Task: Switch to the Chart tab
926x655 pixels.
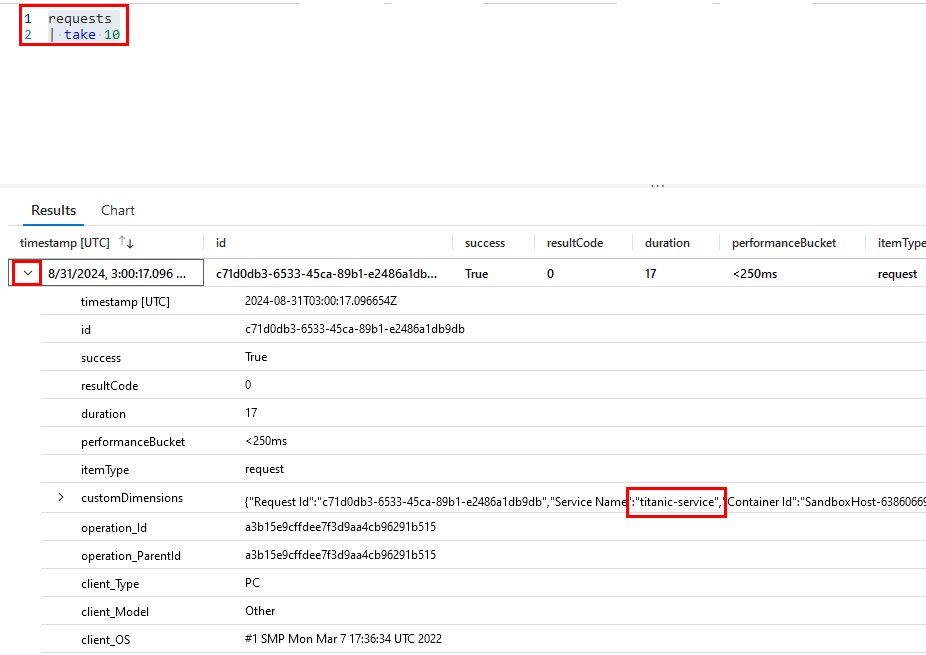Action: [118, 210]
